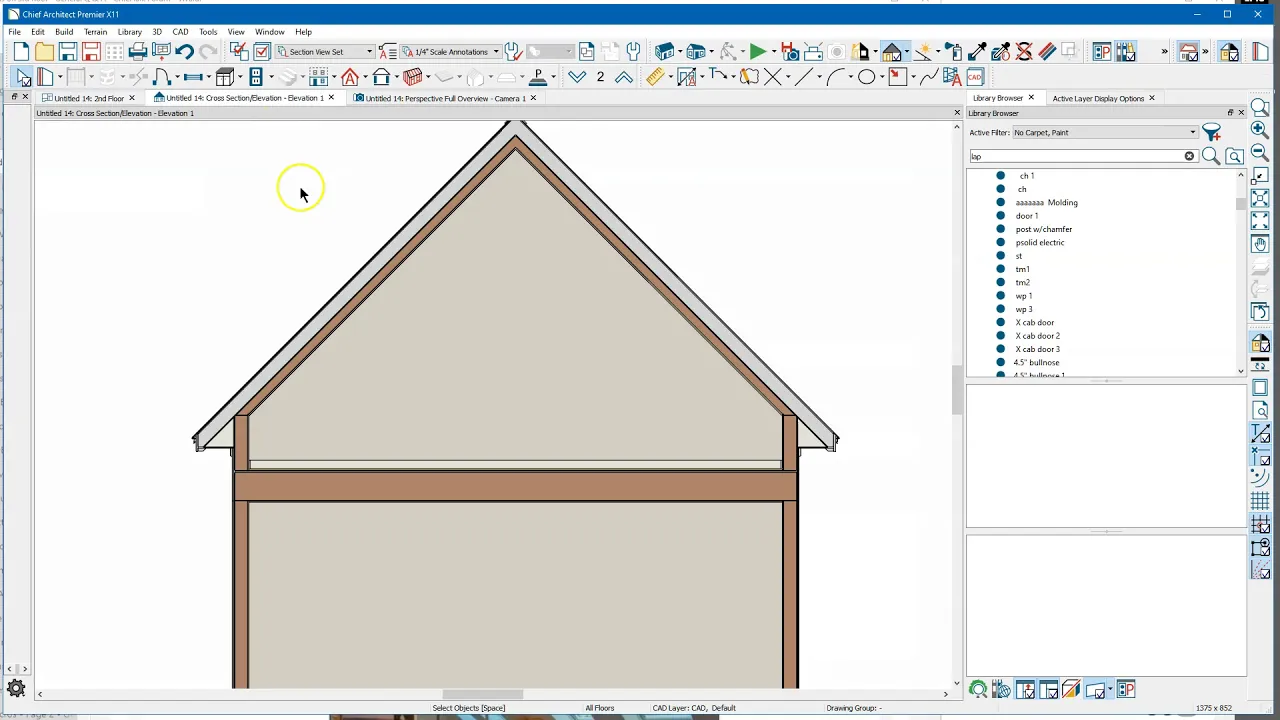Select the Pan Window hand tool
Viewport: 1280px width, 720px height.
coord(1260,244)
